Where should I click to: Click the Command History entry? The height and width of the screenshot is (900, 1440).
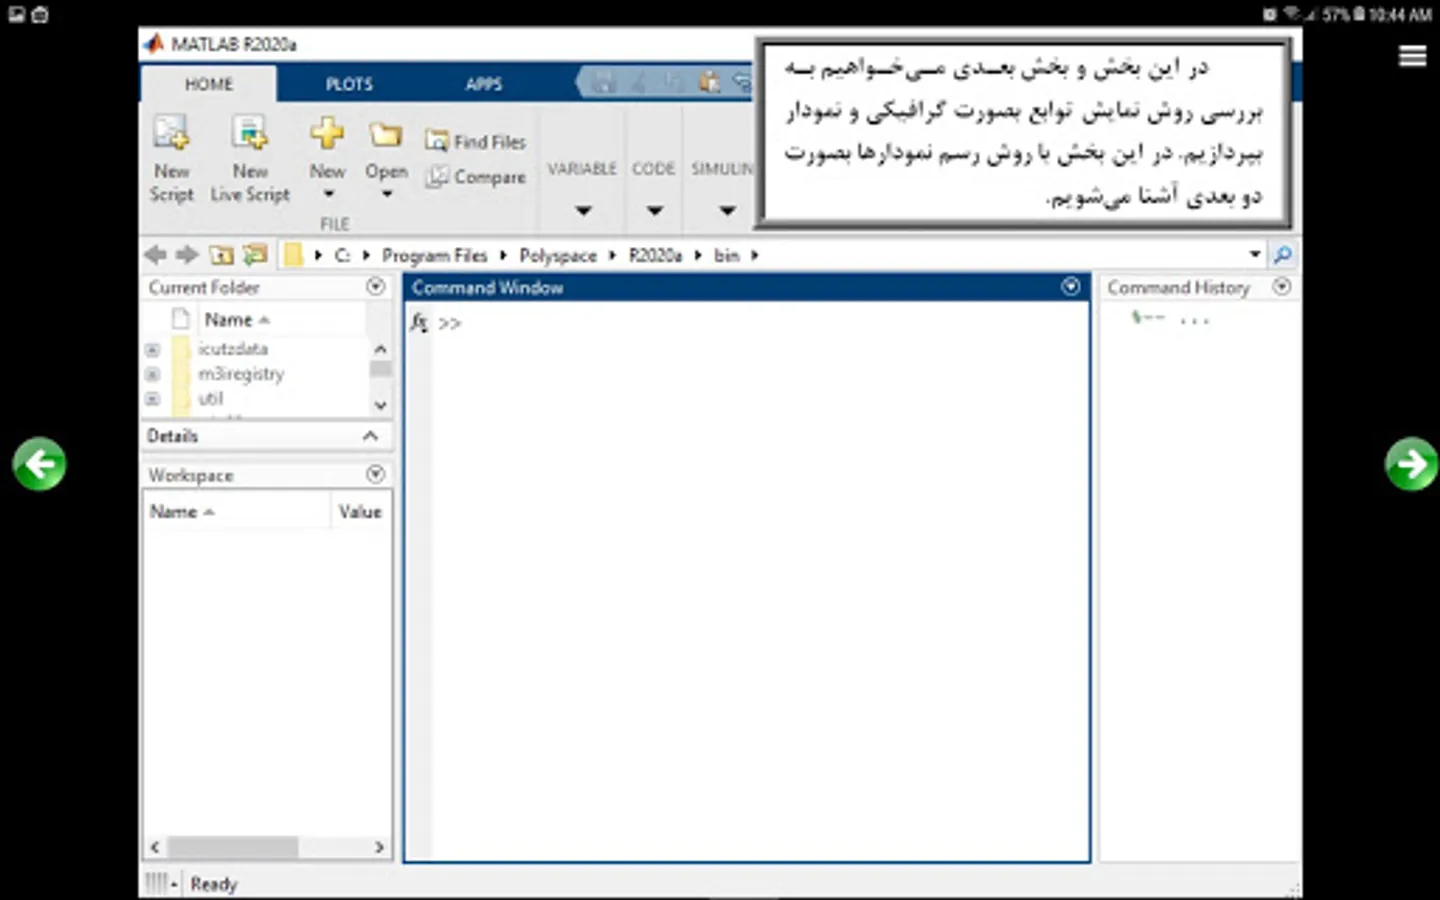coord(1170,319)
